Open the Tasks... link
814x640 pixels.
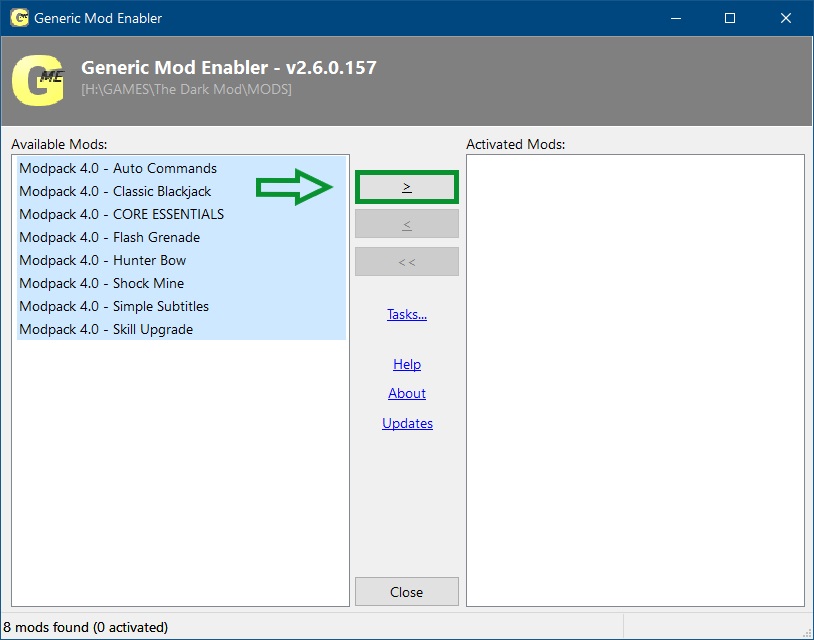click(406, 314)
